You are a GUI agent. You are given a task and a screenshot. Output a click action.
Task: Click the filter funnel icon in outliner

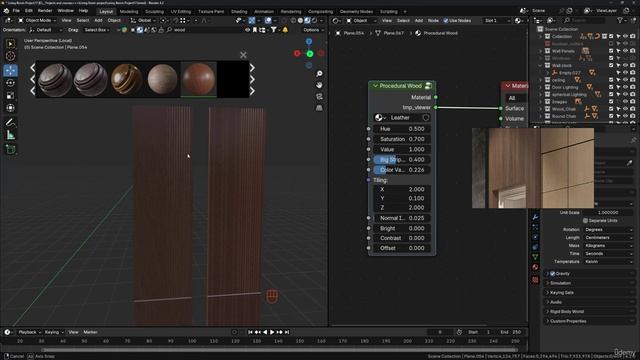[620, 20]
